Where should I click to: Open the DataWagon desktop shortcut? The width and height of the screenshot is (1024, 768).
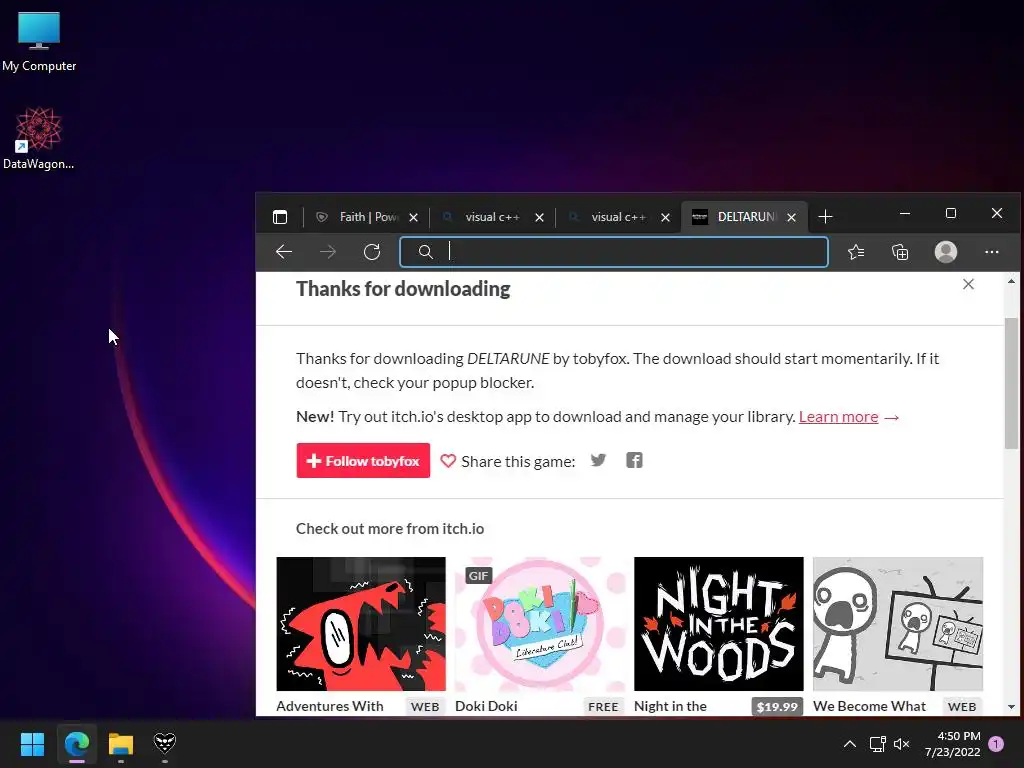coord(39,138)
